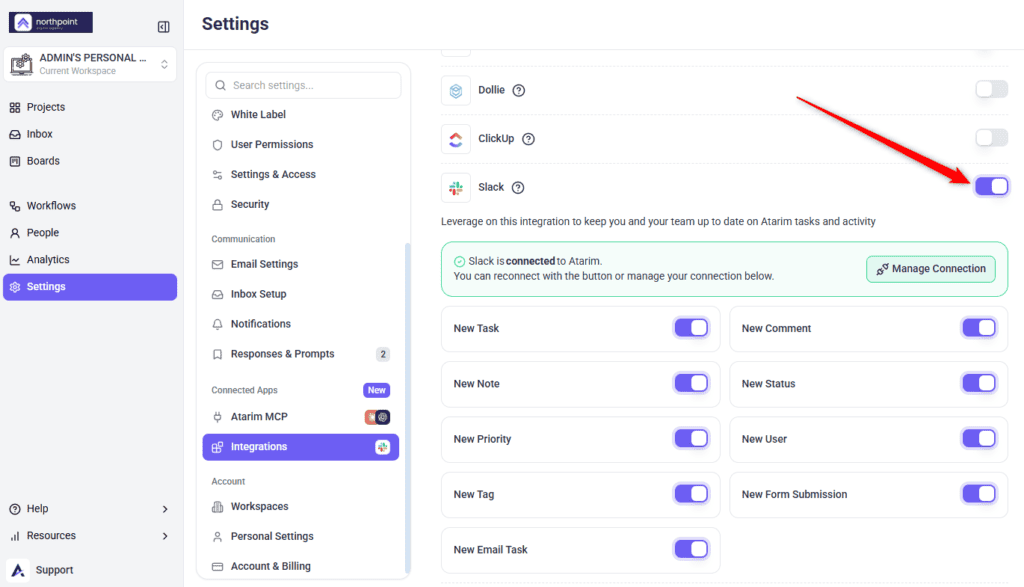Toggle New Priority notifications
The height and width of the screenshot is (587, 1024).
pyautogui.click(x=691, y=439)
